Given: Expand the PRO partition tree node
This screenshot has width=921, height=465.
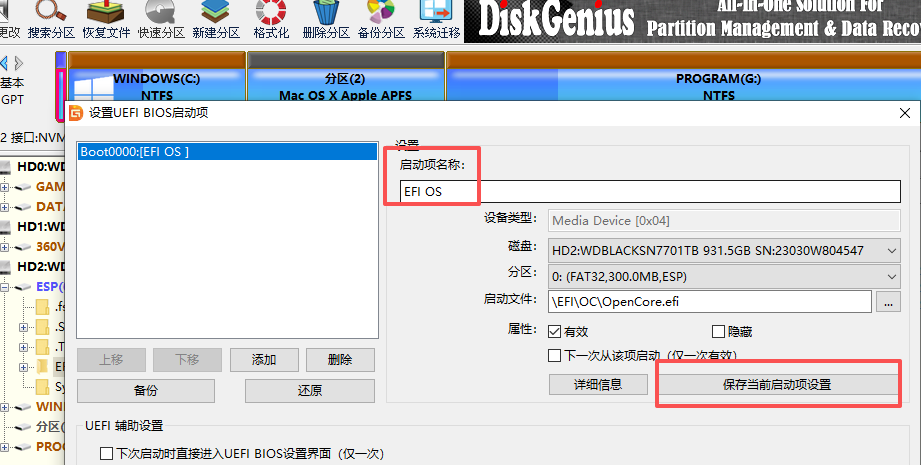Looking at the screenshot, I should tap(4, 447).
